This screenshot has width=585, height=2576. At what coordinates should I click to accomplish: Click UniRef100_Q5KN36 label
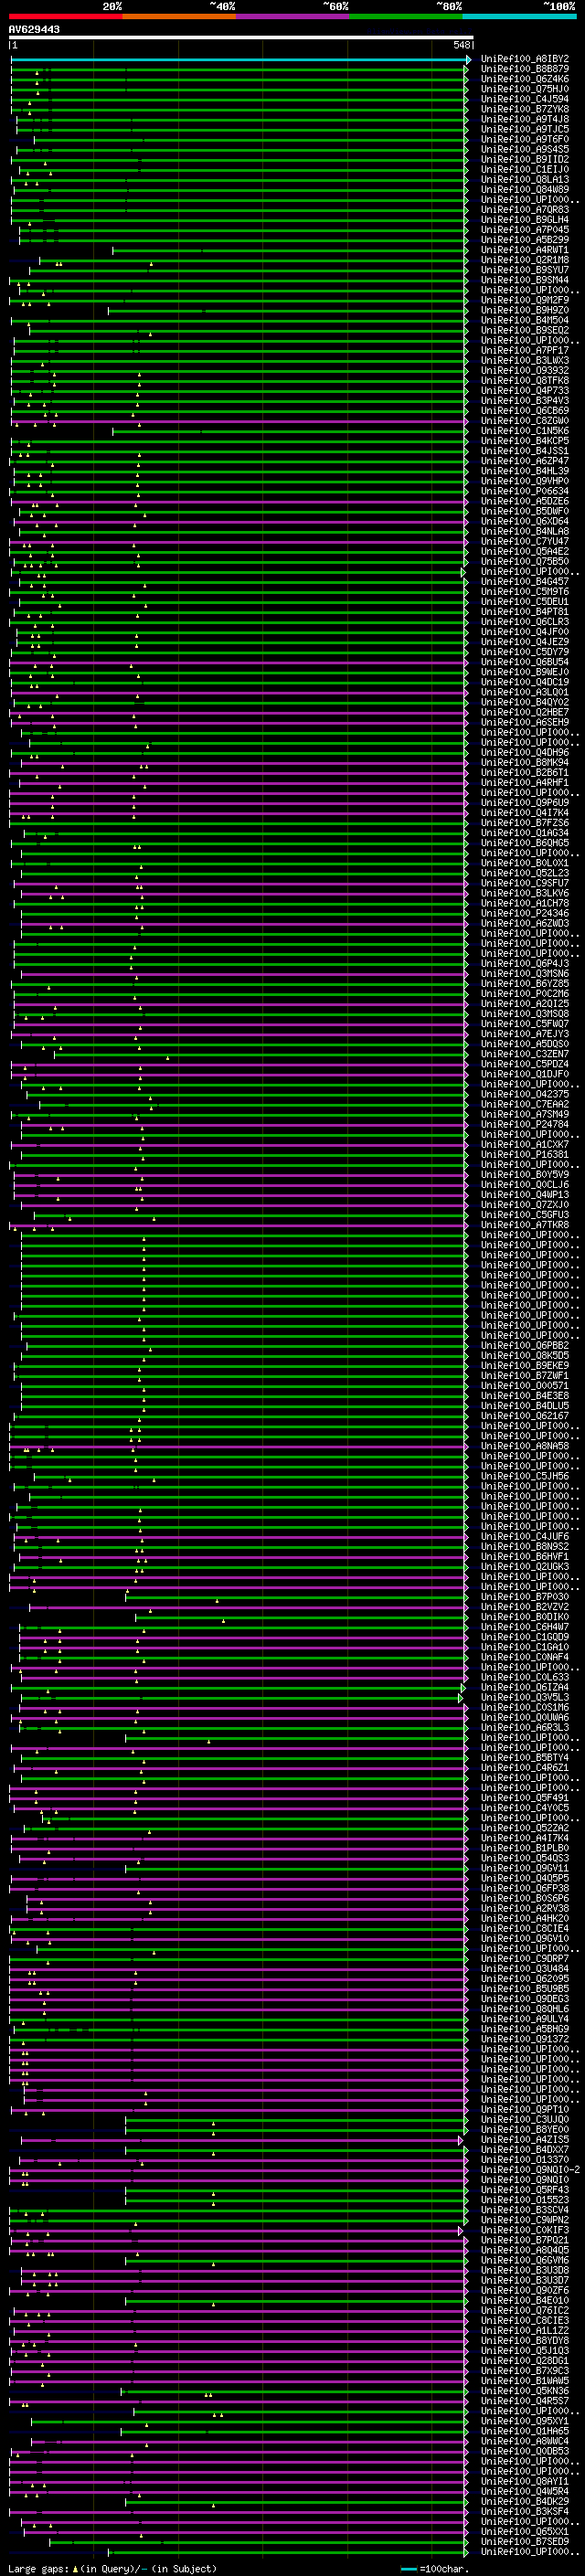525,2391
